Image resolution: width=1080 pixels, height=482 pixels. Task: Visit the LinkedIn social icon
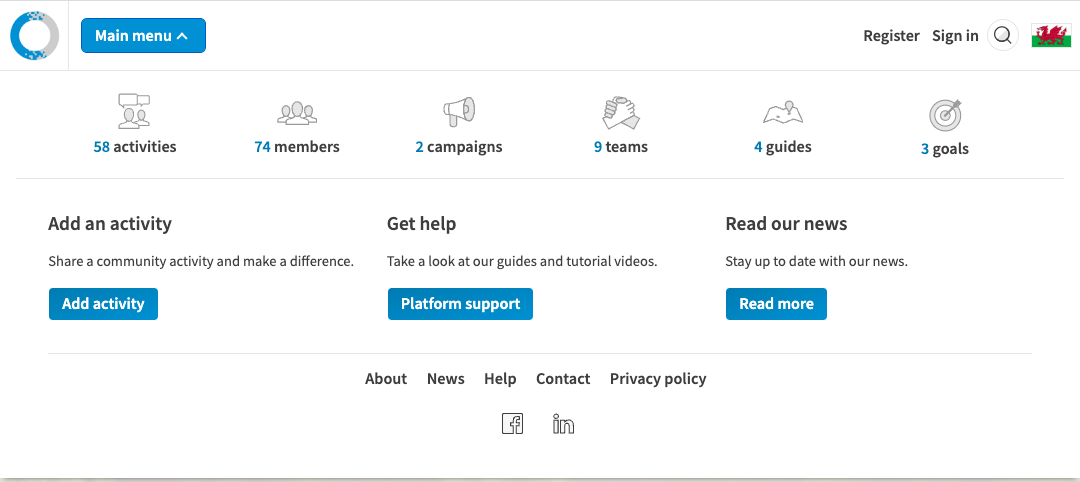pyautogui.click(x=563, y=424)
